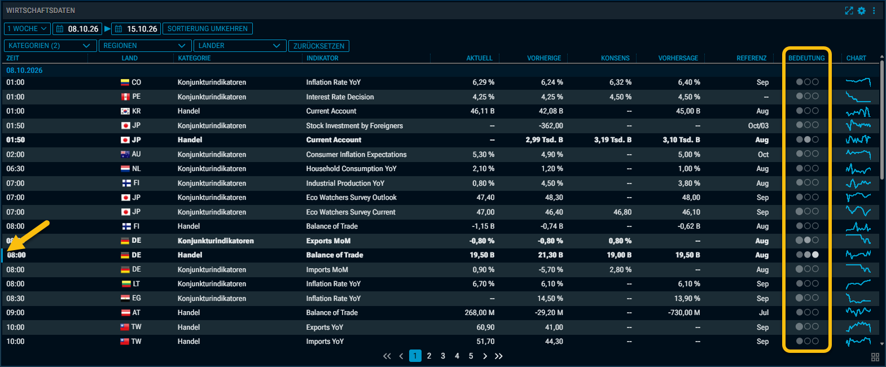Open the start date calendar icon for 08.10.26
886x367 pixels.
pos(59,28)
